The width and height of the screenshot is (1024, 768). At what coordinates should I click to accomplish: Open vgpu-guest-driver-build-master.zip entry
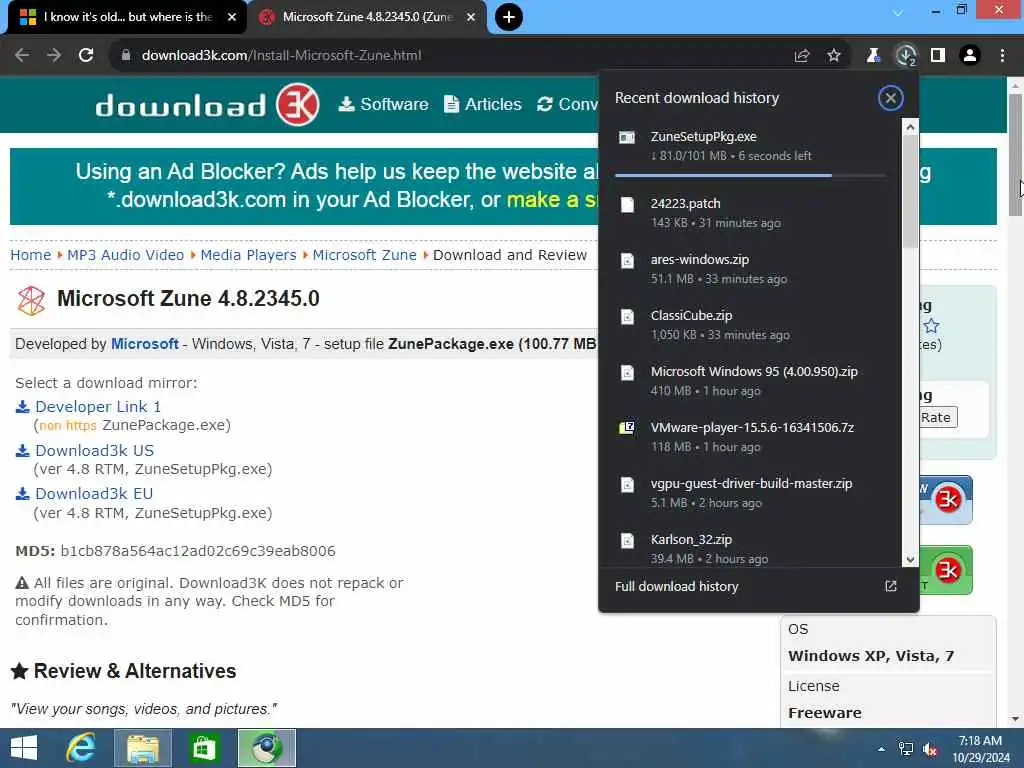pos(750,493)
